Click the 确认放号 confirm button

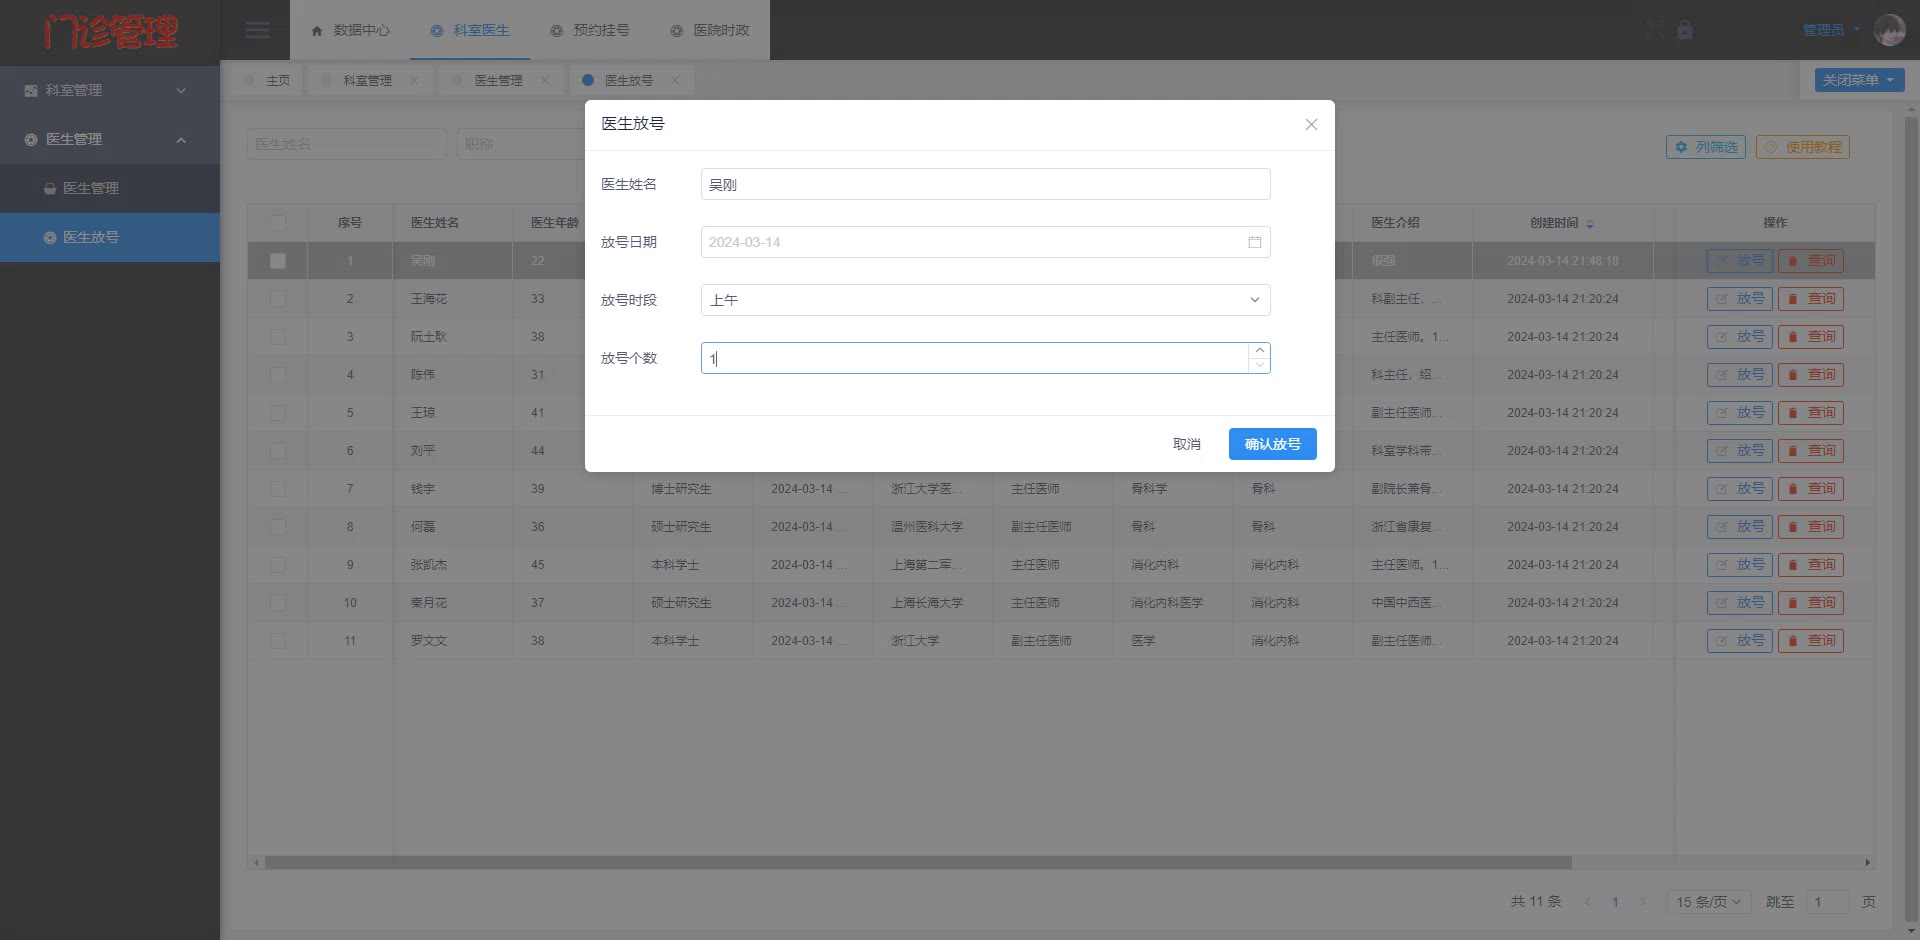pos(1272,444)
